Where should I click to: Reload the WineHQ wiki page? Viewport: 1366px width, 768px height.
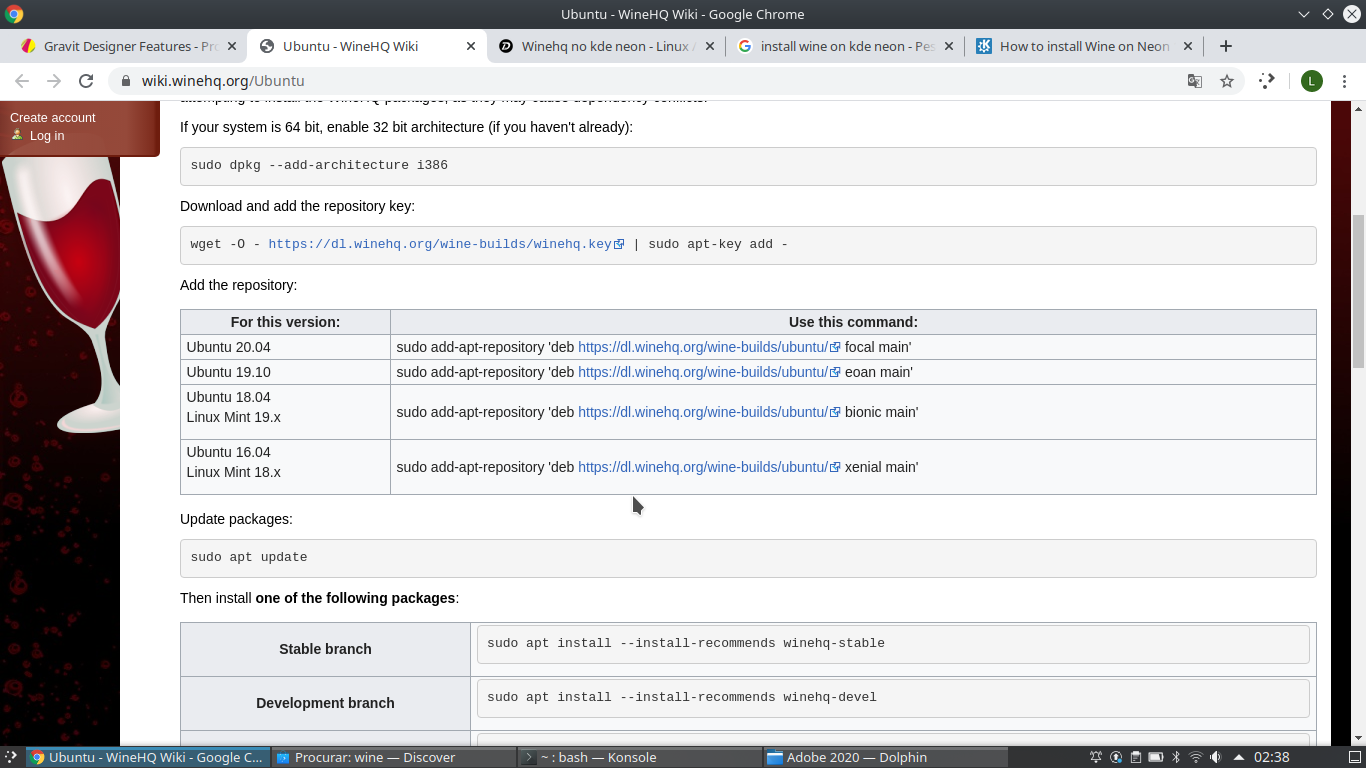point(86,81)
